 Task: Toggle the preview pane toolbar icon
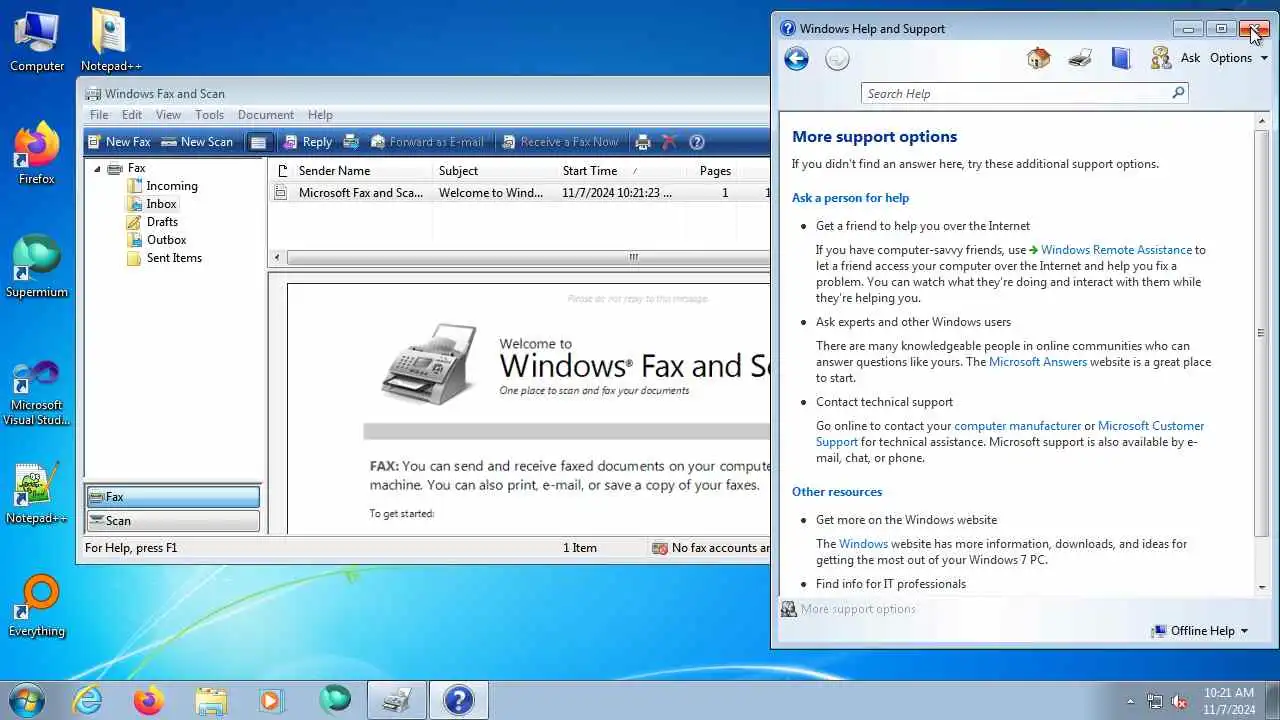258,142
